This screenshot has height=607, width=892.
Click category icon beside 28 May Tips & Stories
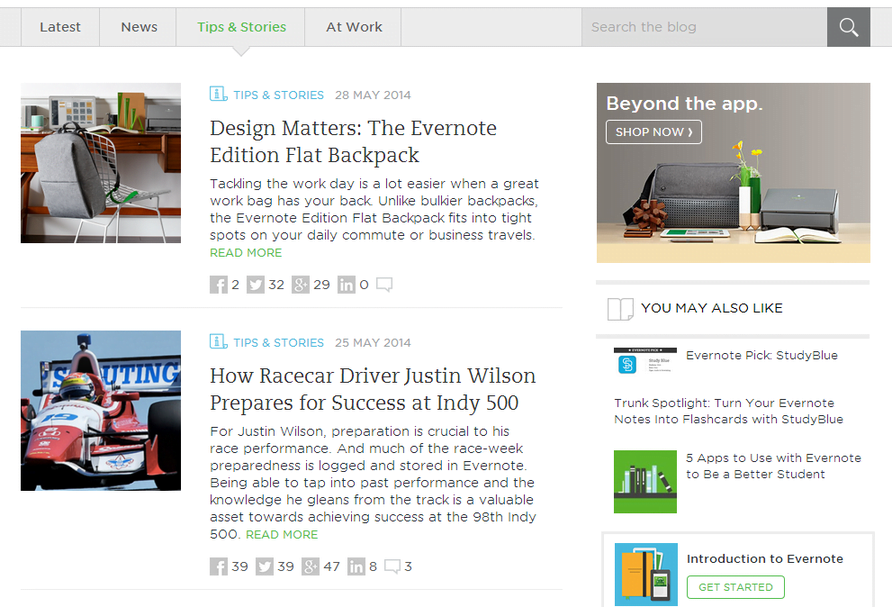(x=218, y=94)
